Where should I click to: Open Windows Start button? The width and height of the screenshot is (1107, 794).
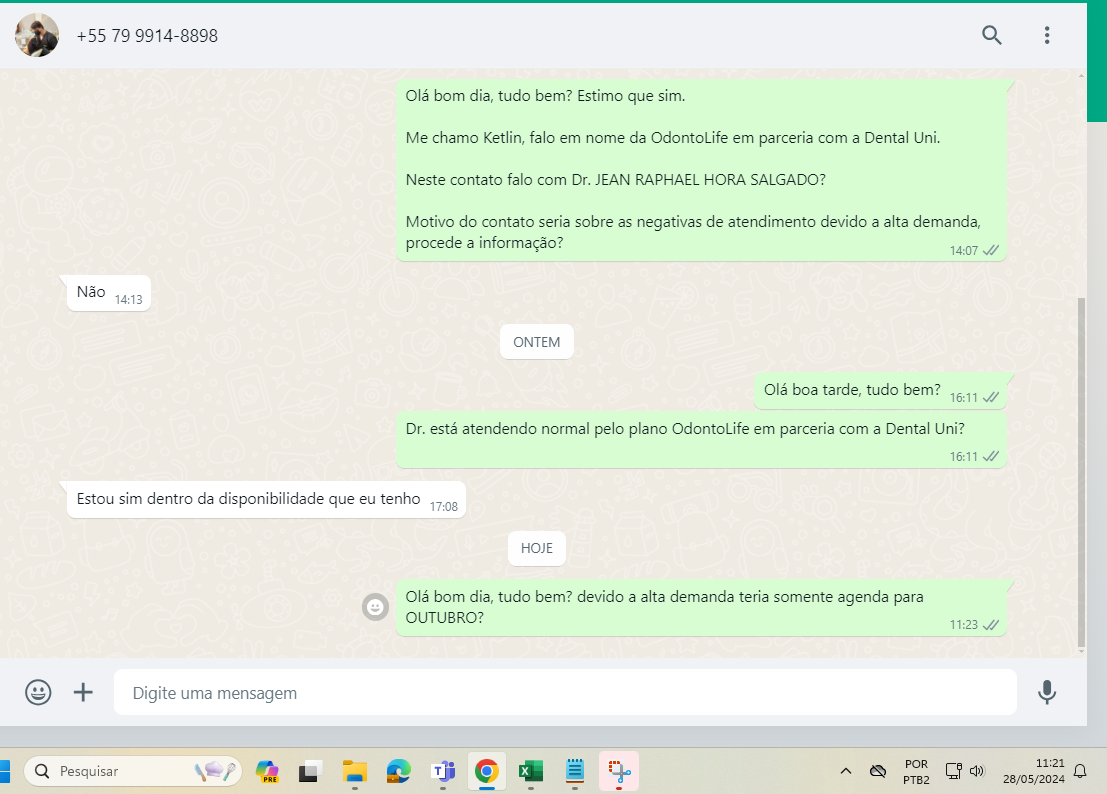coord(5,771)
